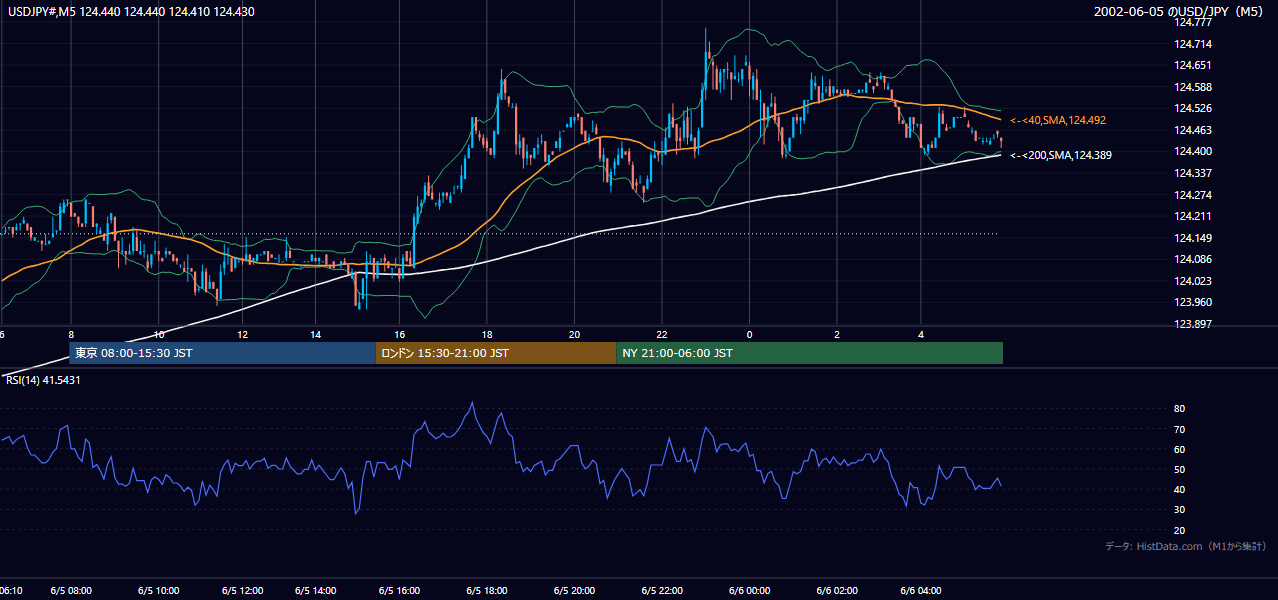Click the 6/5 14:00 time label
The image size is (1278, 600).
tap(315, 591)
